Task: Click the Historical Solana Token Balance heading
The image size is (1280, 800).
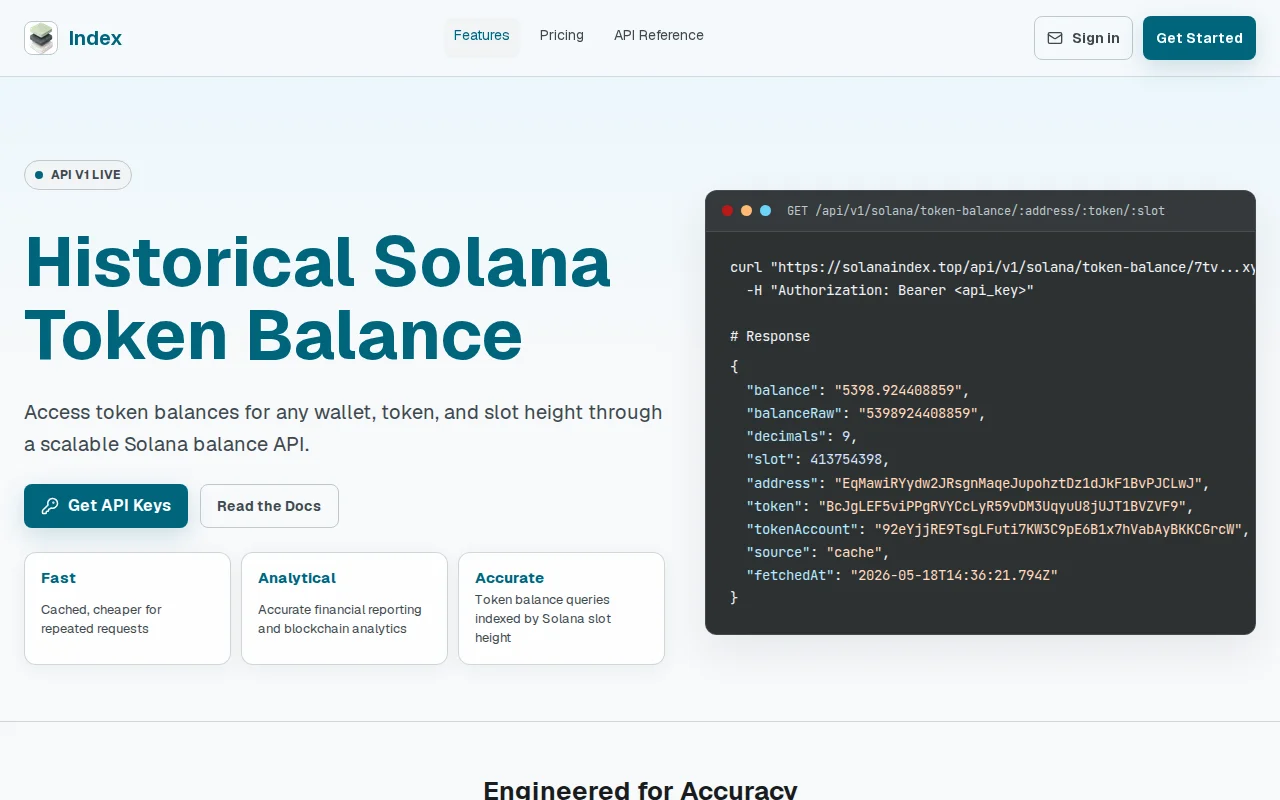Action: 317,298
